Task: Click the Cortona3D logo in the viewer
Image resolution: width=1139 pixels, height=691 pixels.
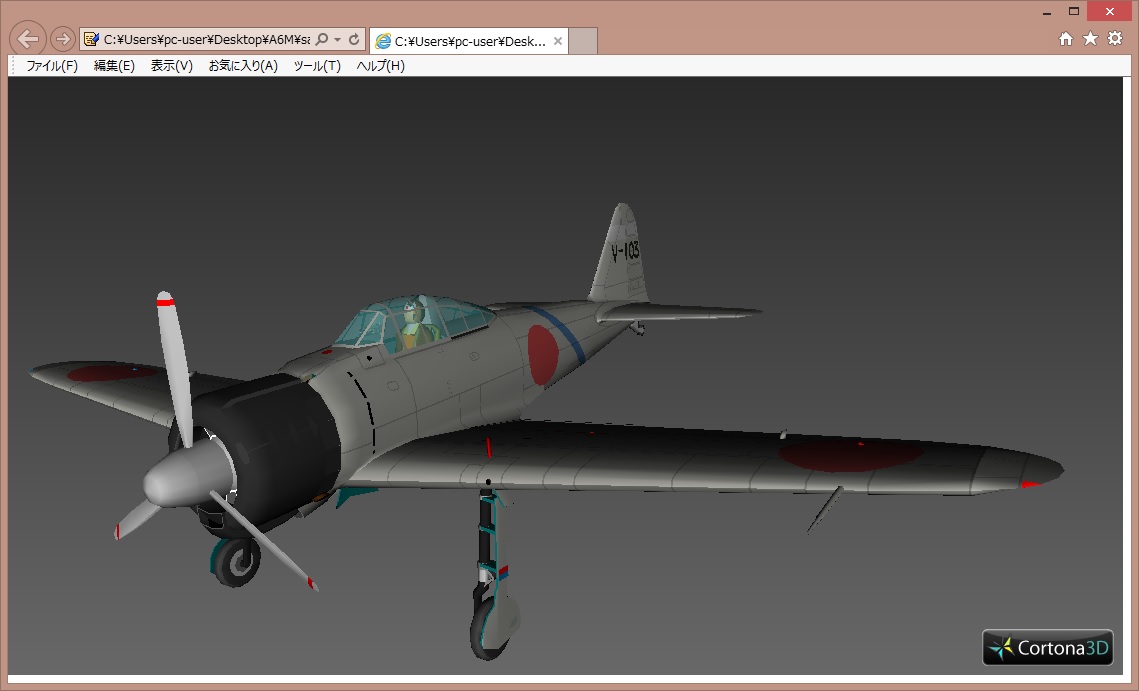Action: (x=1047, y=648)
